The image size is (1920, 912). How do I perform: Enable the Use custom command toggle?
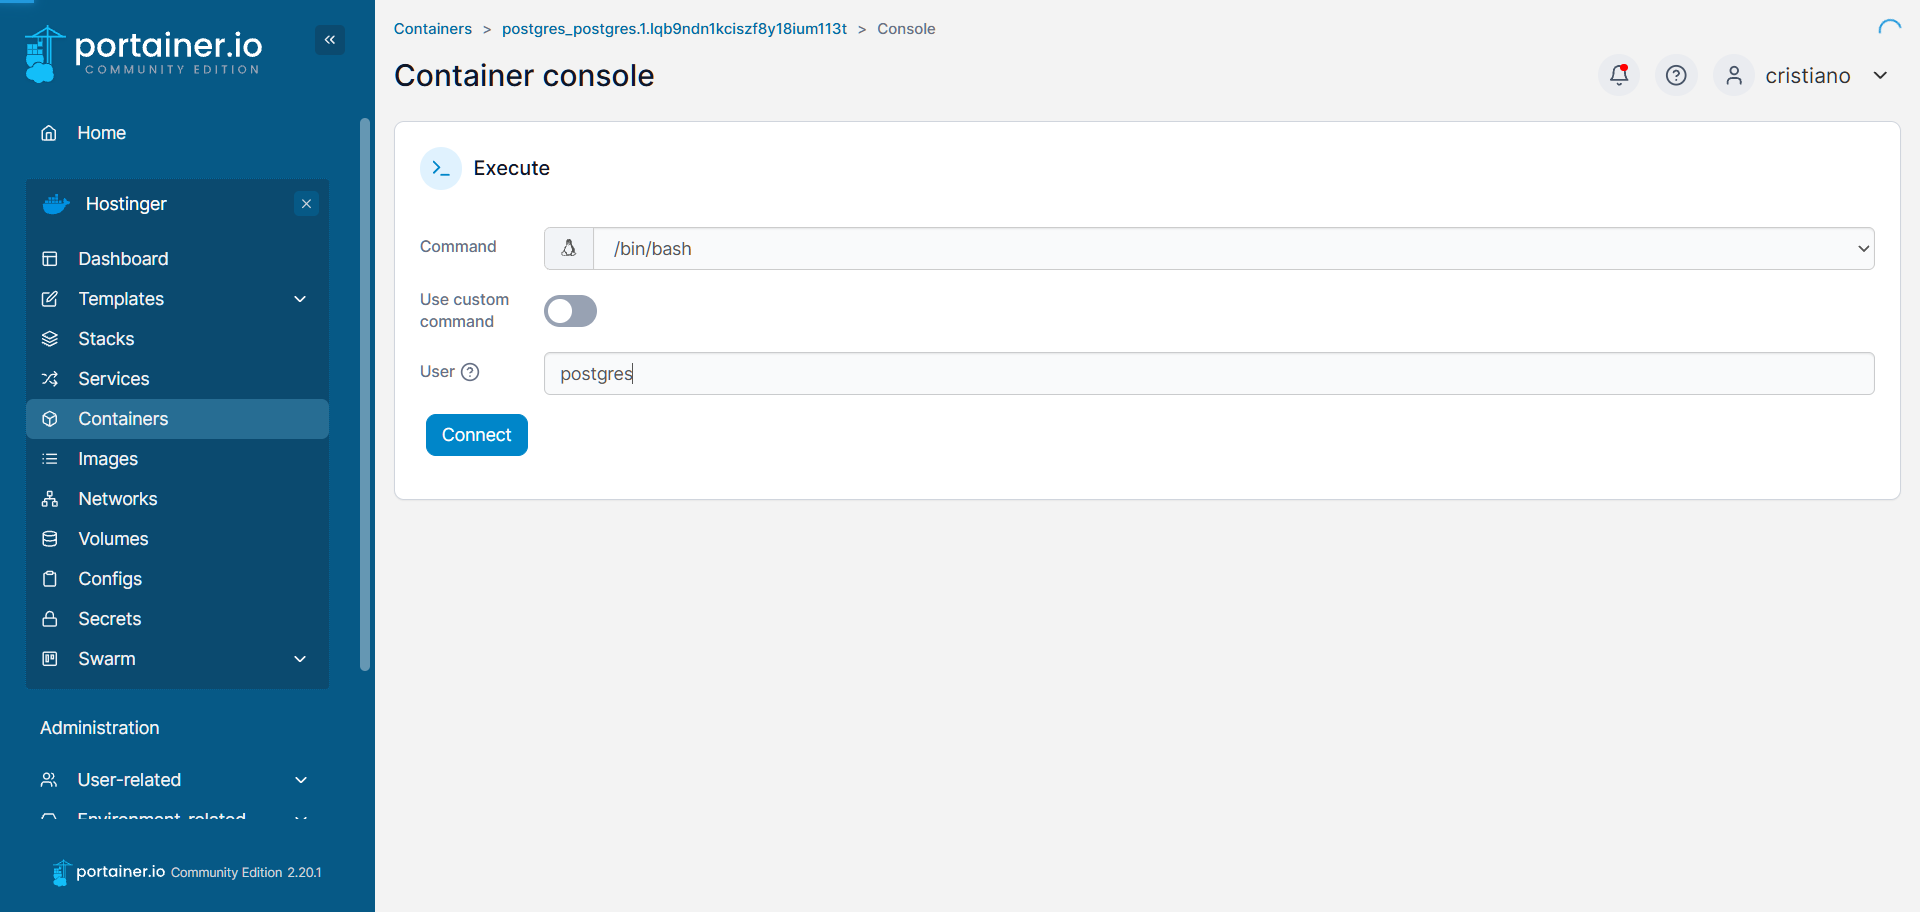[x=570, y=311]
